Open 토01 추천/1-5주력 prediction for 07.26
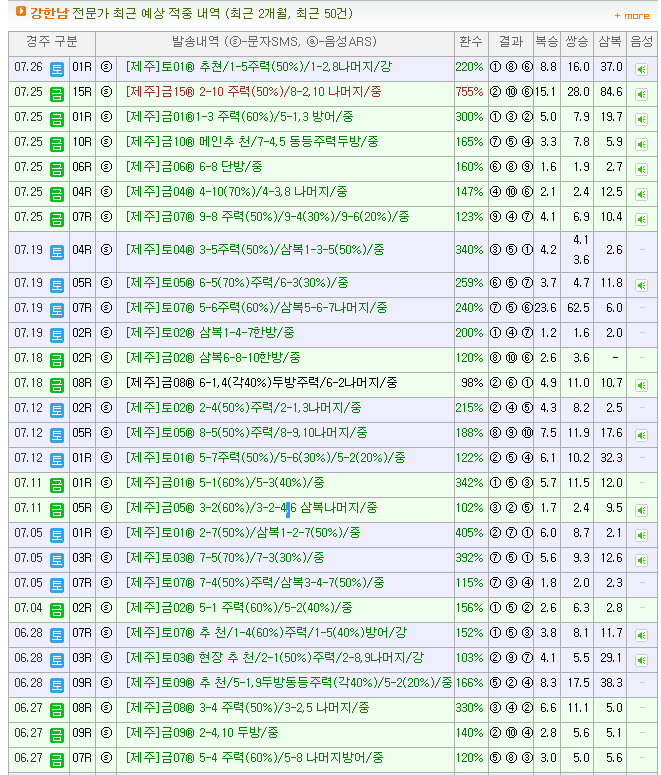Screen dimensions: 661x775 pyautogui.click(x=259, y=67)
